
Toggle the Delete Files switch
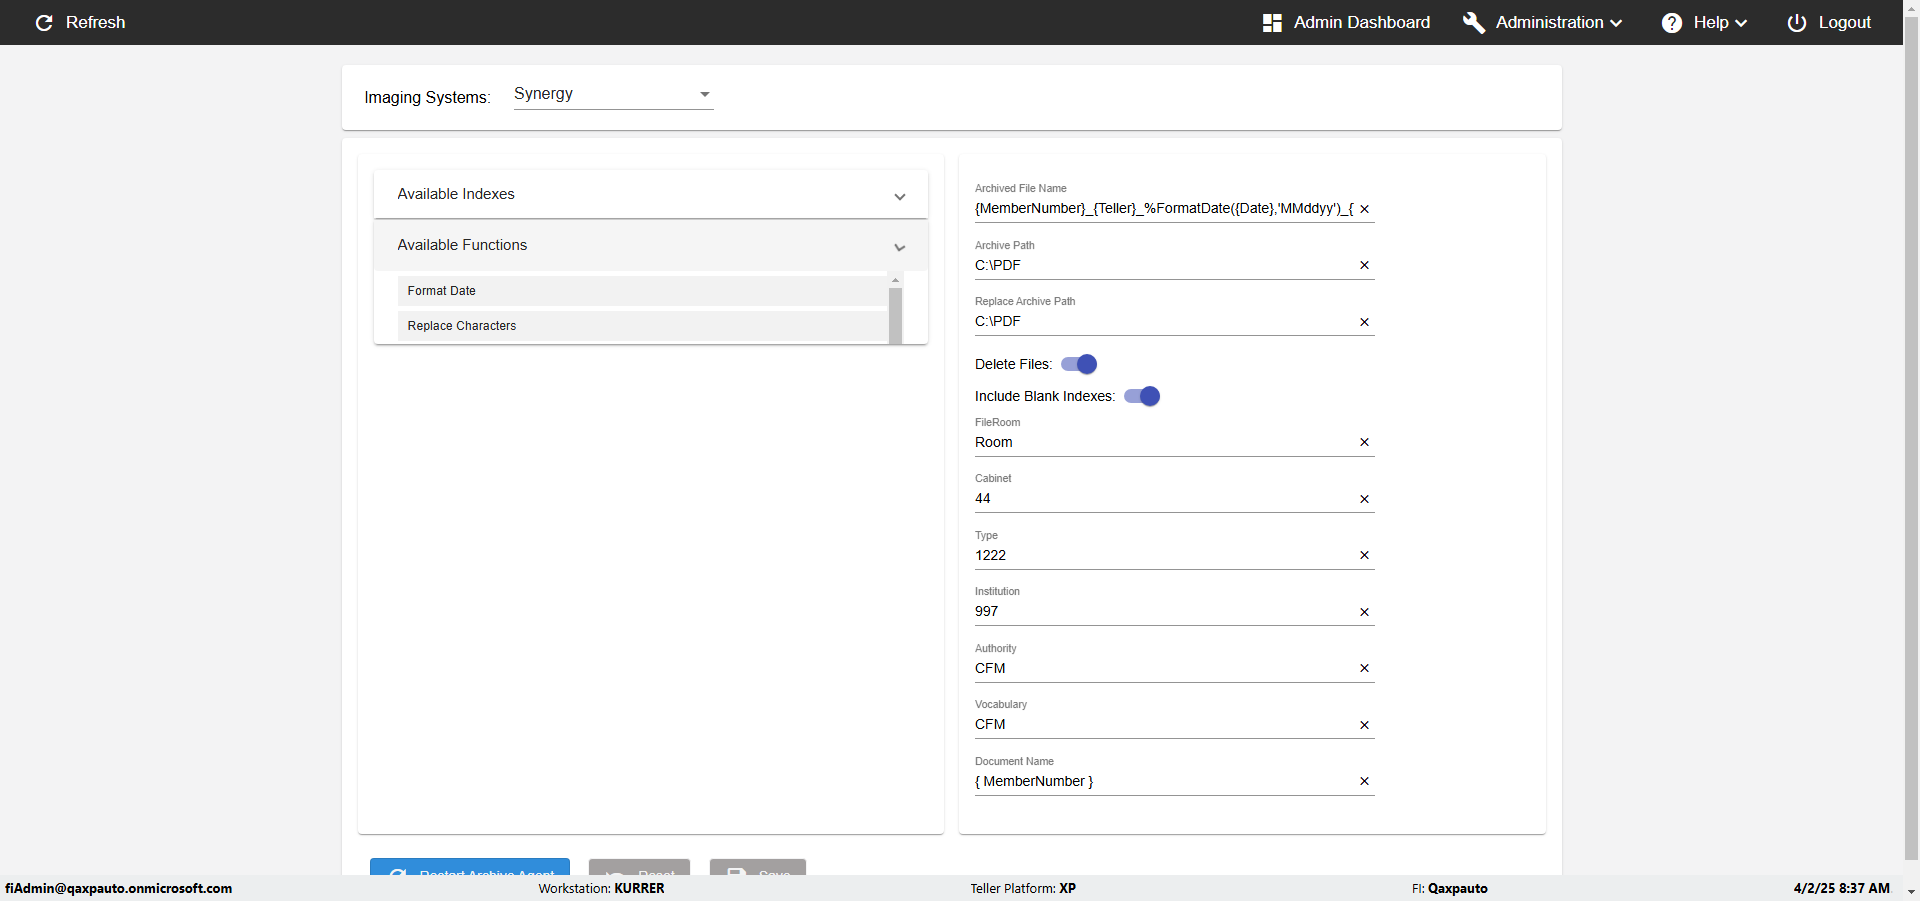click(x=1079, y=364)
